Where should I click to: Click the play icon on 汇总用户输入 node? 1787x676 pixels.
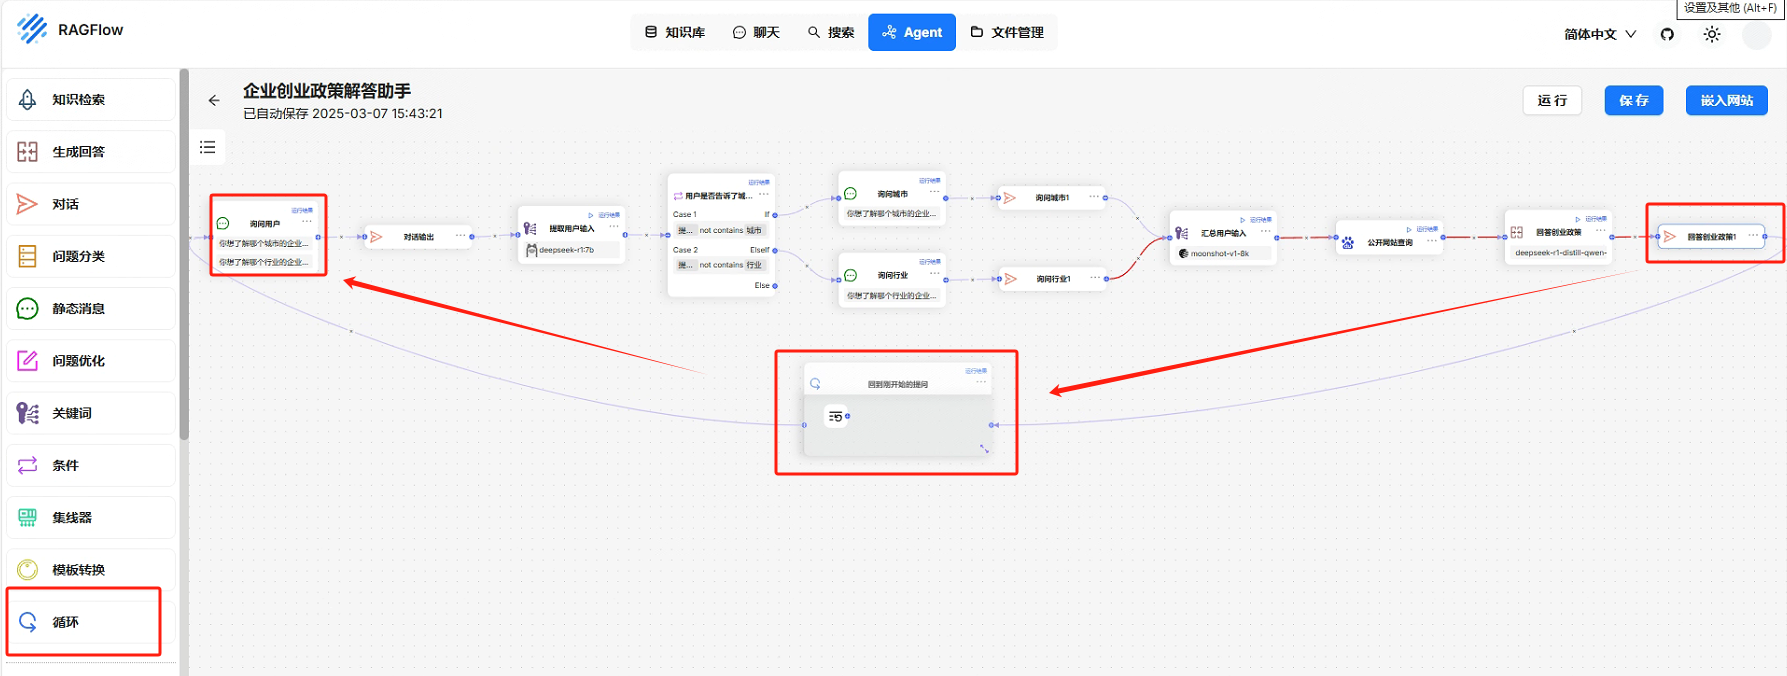[1242, 219]
